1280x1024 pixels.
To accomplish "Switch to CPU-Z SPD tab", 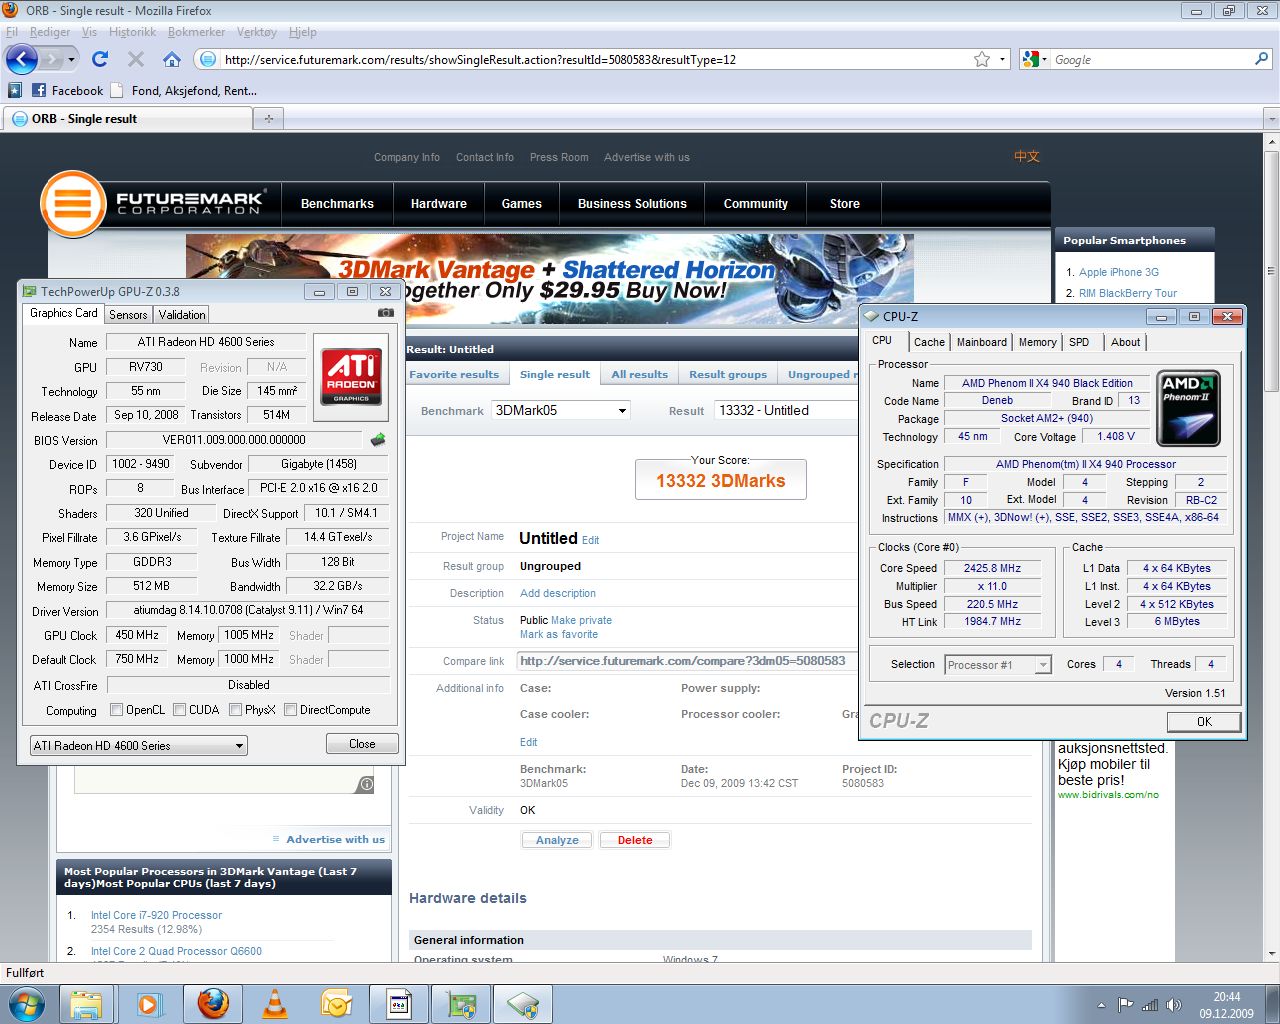I will [1079, 342].
